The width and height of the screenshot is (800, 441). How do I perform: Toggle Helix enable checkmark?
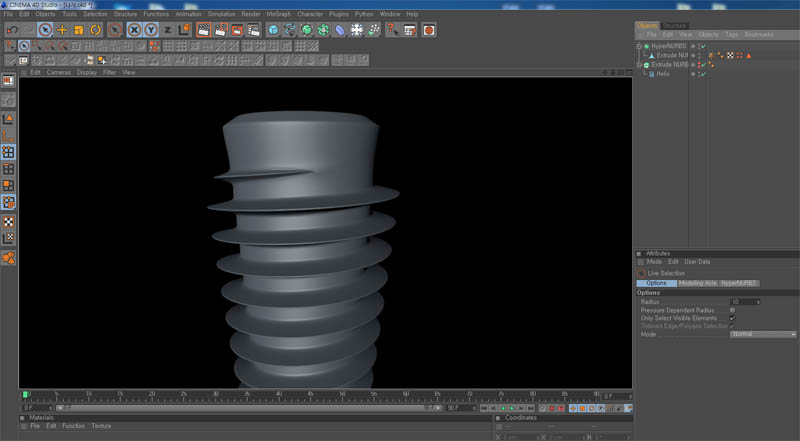[x=704, y=74]
